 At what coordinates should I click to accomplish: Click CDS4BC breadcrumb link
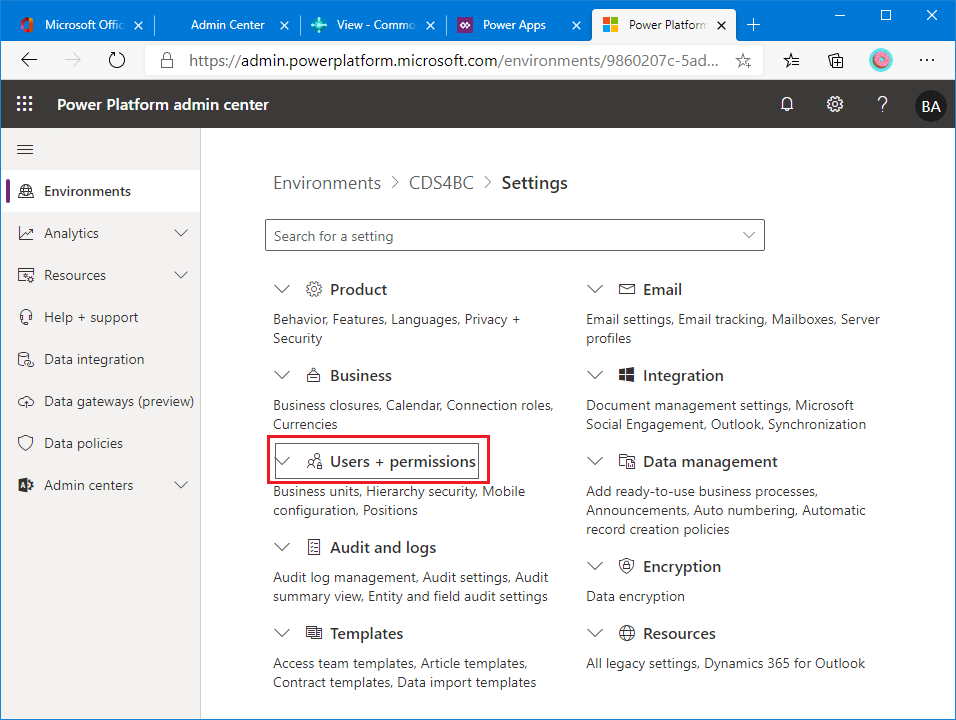click(x=441, y=183)
